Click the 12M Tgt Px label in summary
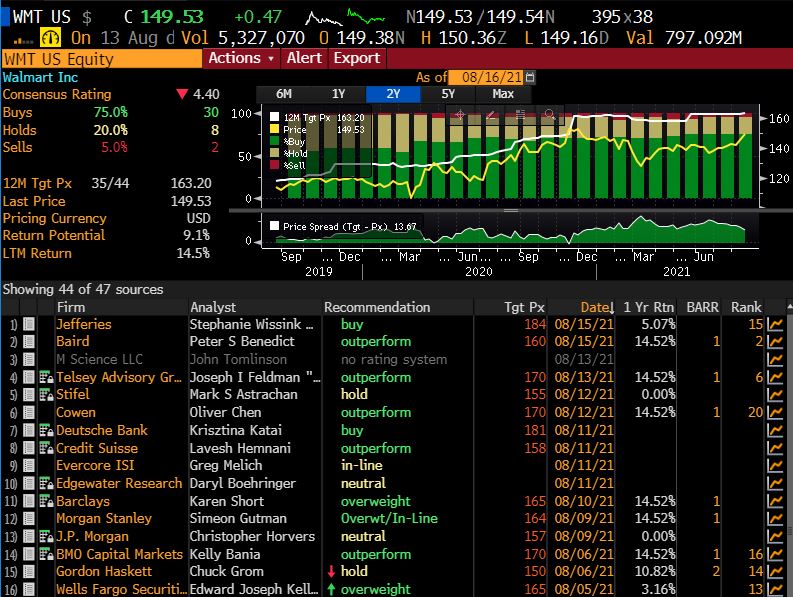The image size is (793, 597). pos(37,183)
